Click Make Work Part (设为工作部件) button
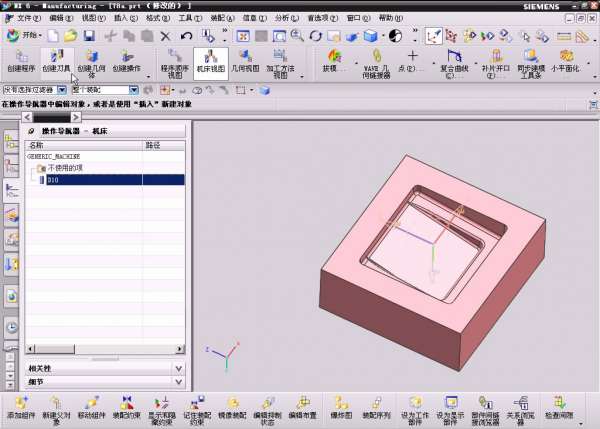 pyautogui.click(x=415, y=411)
